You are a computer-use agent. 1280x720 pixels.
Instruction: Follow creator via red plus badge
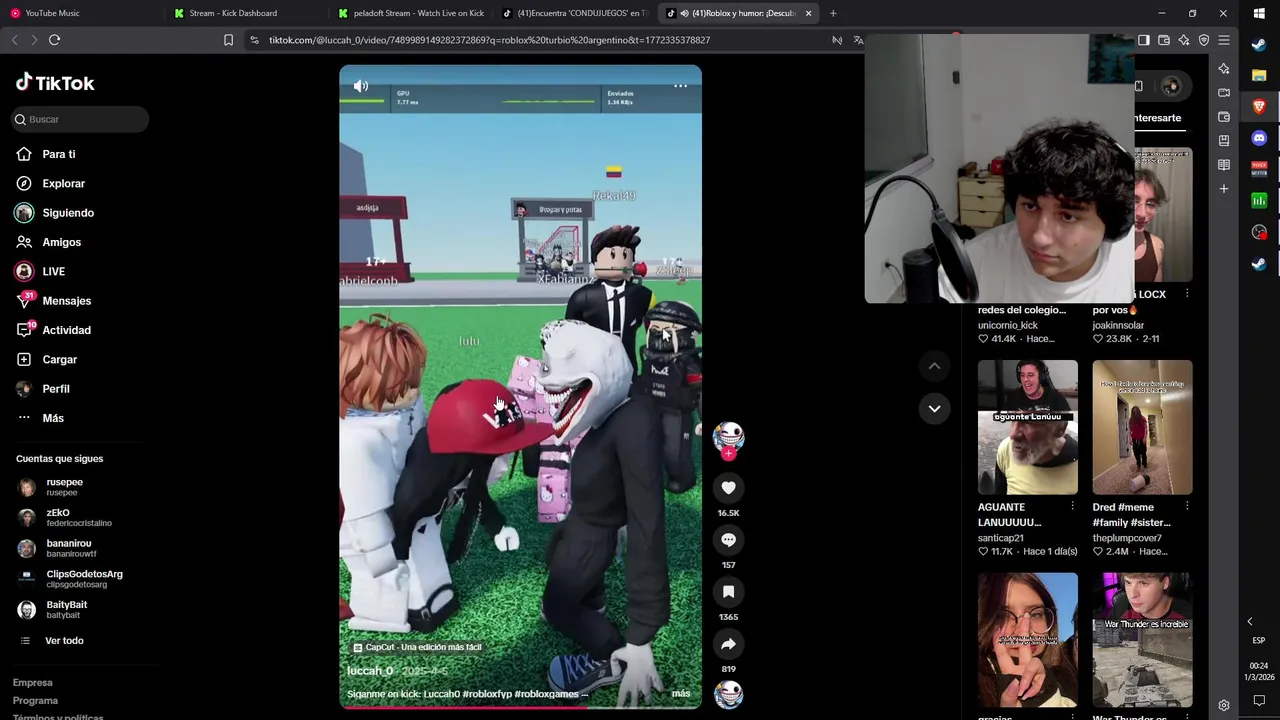[728, 454]
